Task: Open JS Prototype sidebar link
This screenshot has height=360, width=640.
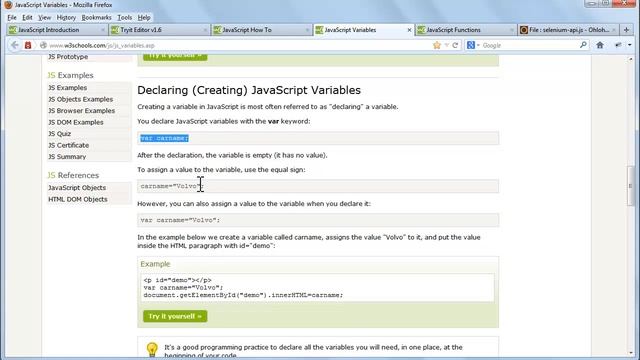Action: click(68, 57)
